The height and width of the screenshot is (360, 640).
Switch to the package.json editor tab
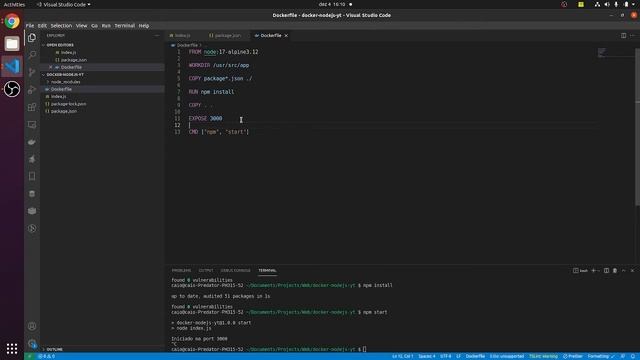(x=227, y=36)
